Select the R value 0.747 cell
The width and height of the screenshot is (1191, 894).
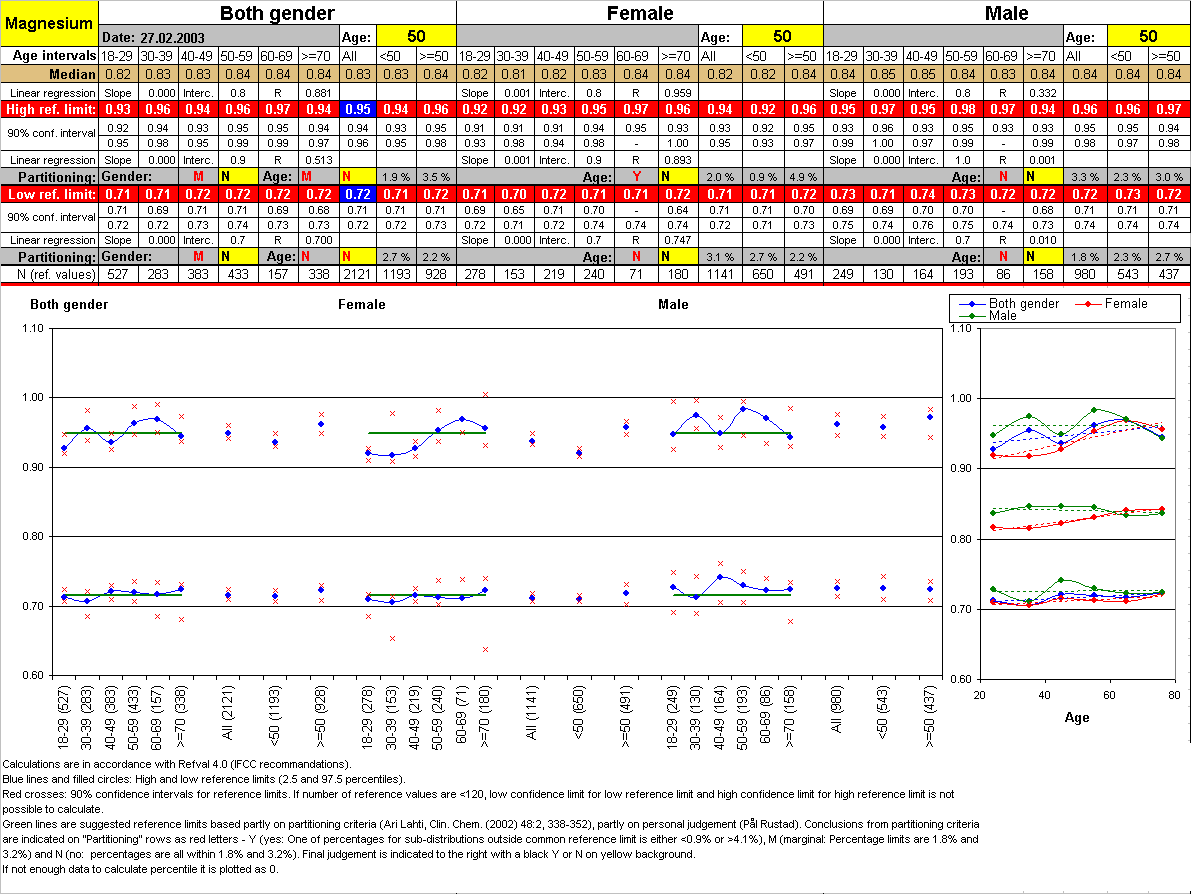pyautogui.click(x=678, y=240)
